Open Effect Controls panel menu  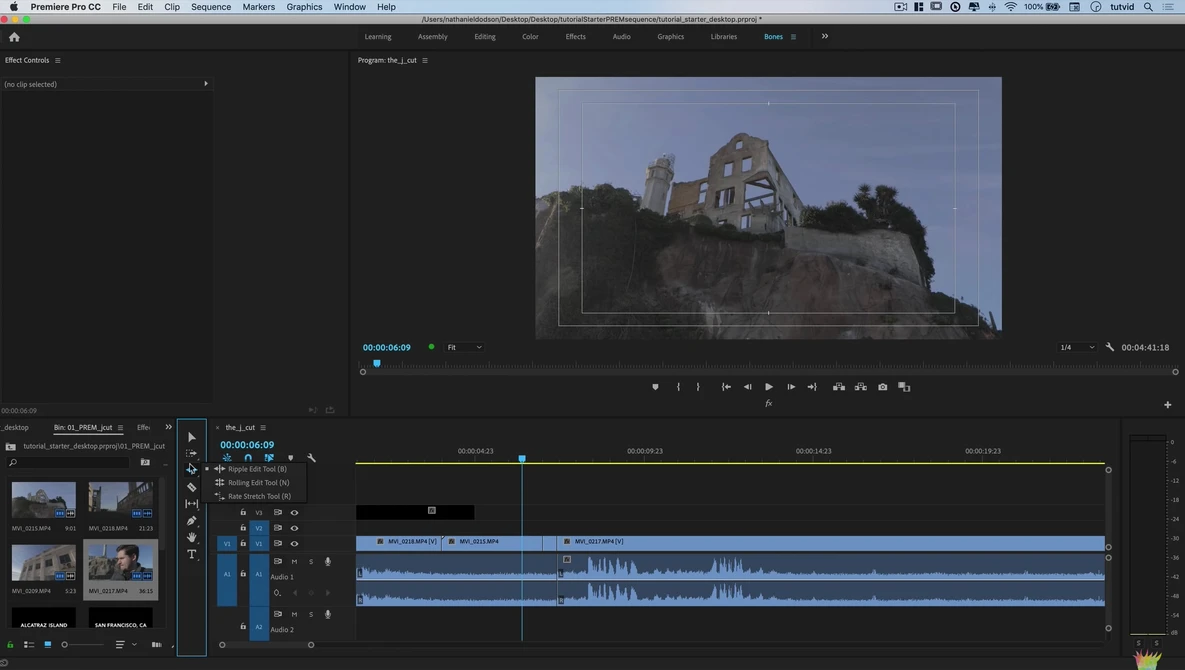pos(57,60)
